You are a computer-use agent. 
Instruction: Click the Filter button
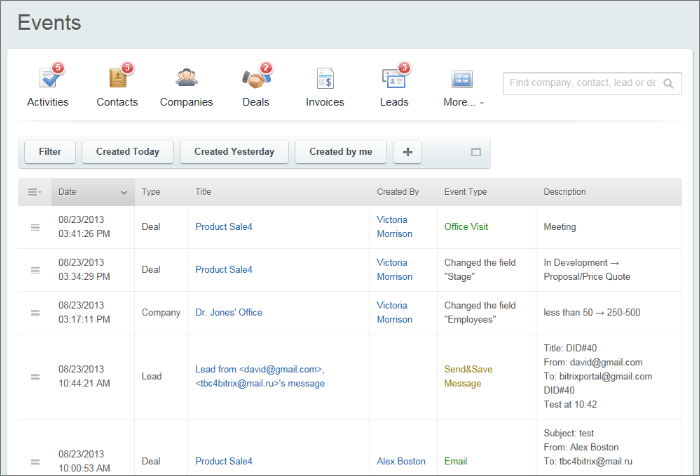coord(50,152)
